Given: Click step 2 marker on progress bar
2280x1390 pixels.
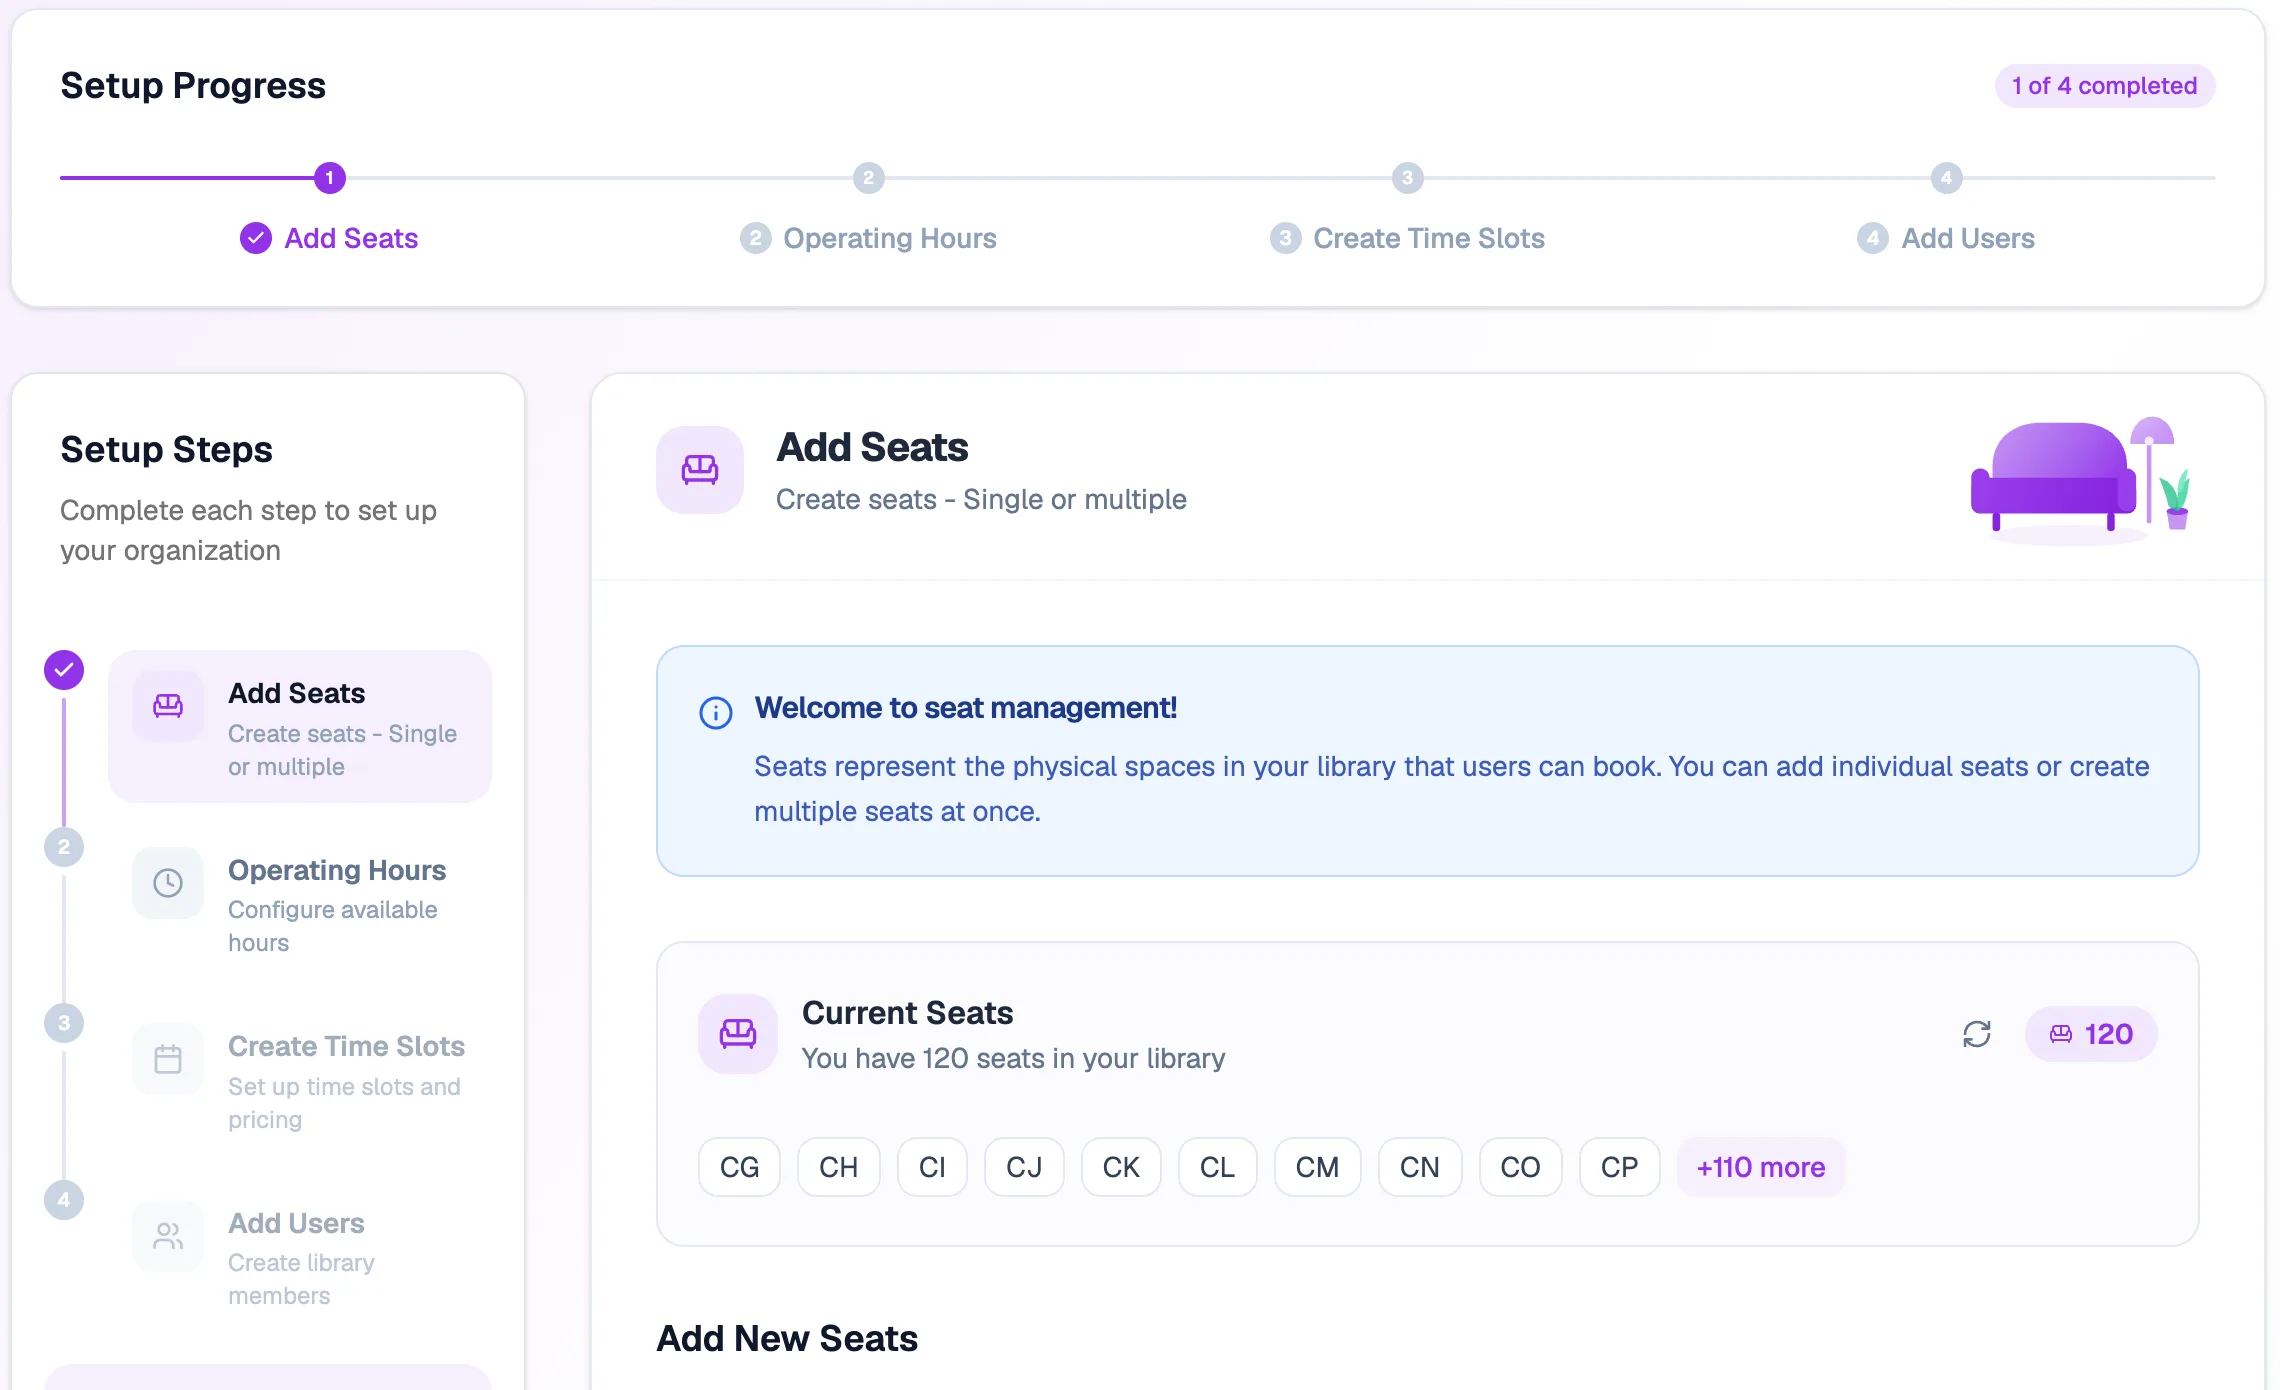Looking at the screenshot, I should (x=868, y=178).
